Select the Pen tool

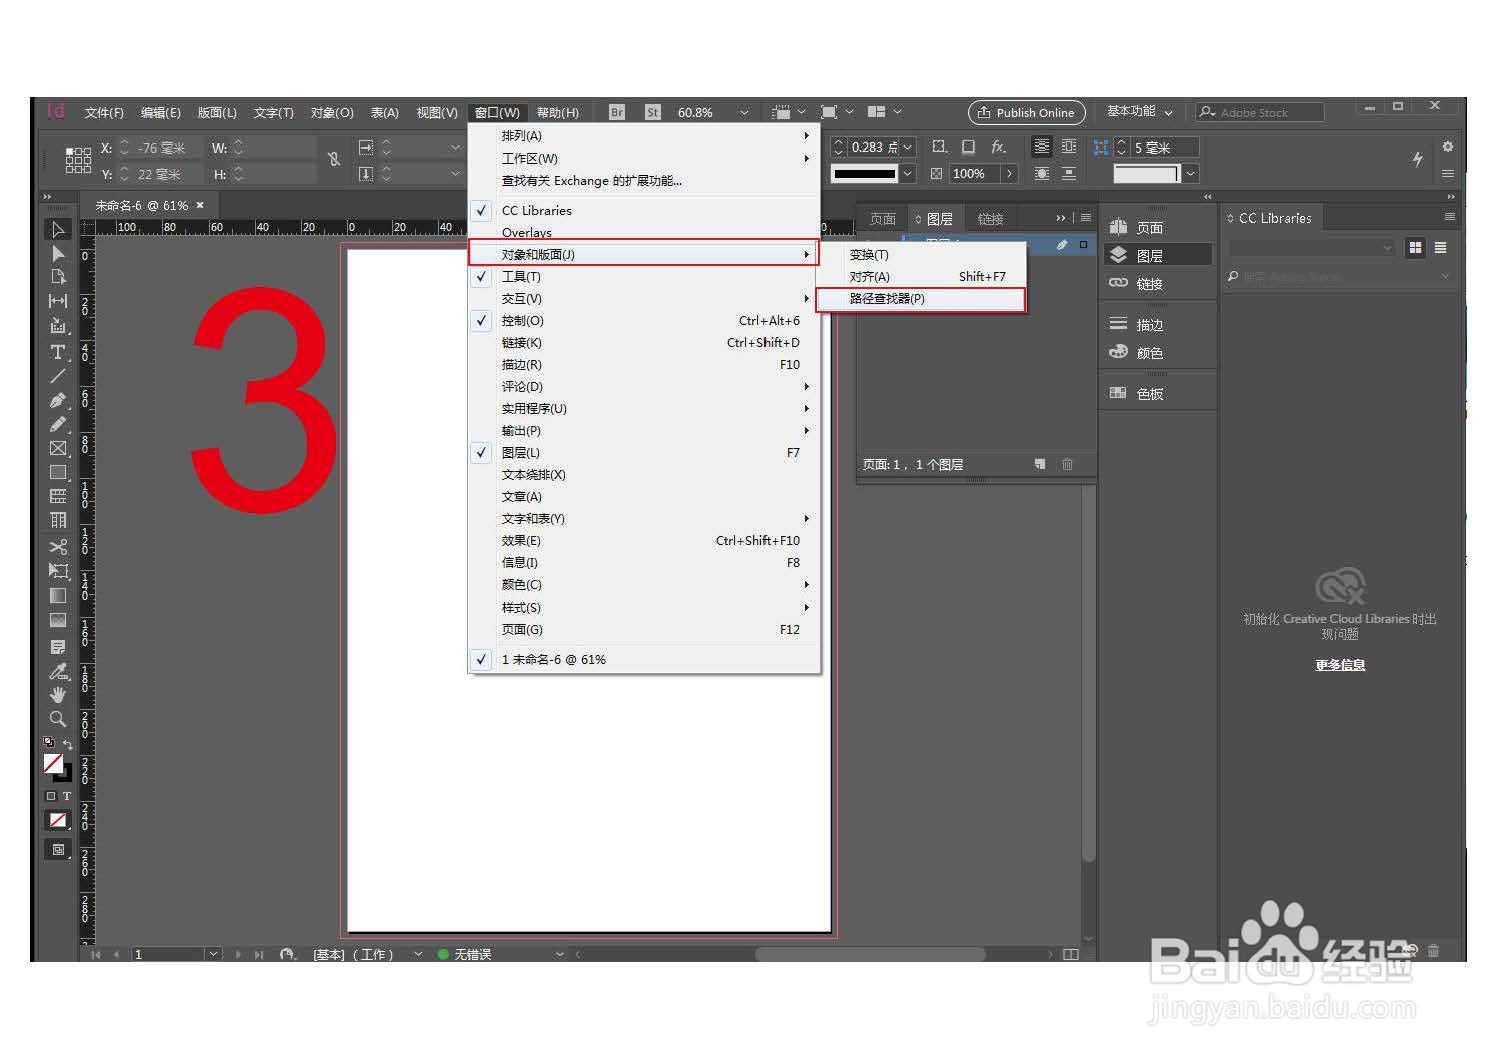(x=57, y=400)
